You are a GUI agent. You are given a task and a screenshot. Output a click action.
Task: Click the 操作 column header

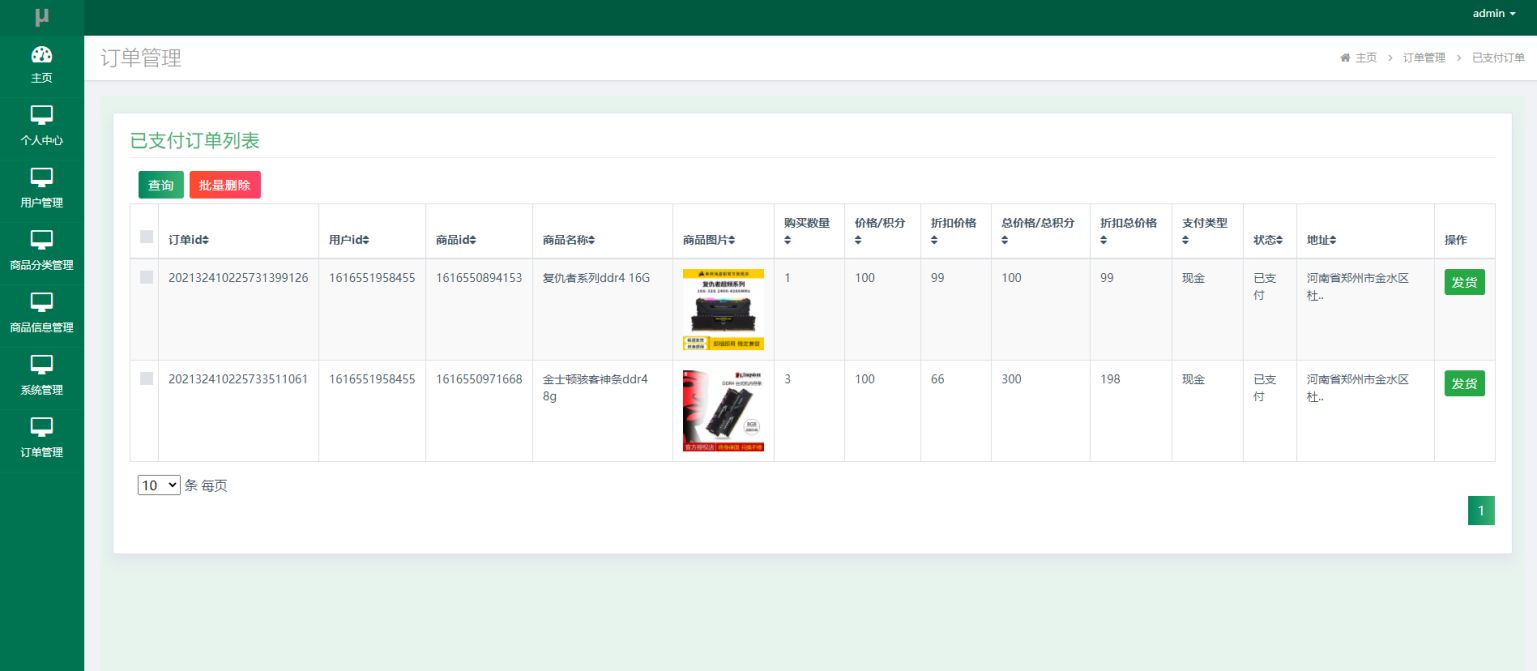click(1455, 240)
